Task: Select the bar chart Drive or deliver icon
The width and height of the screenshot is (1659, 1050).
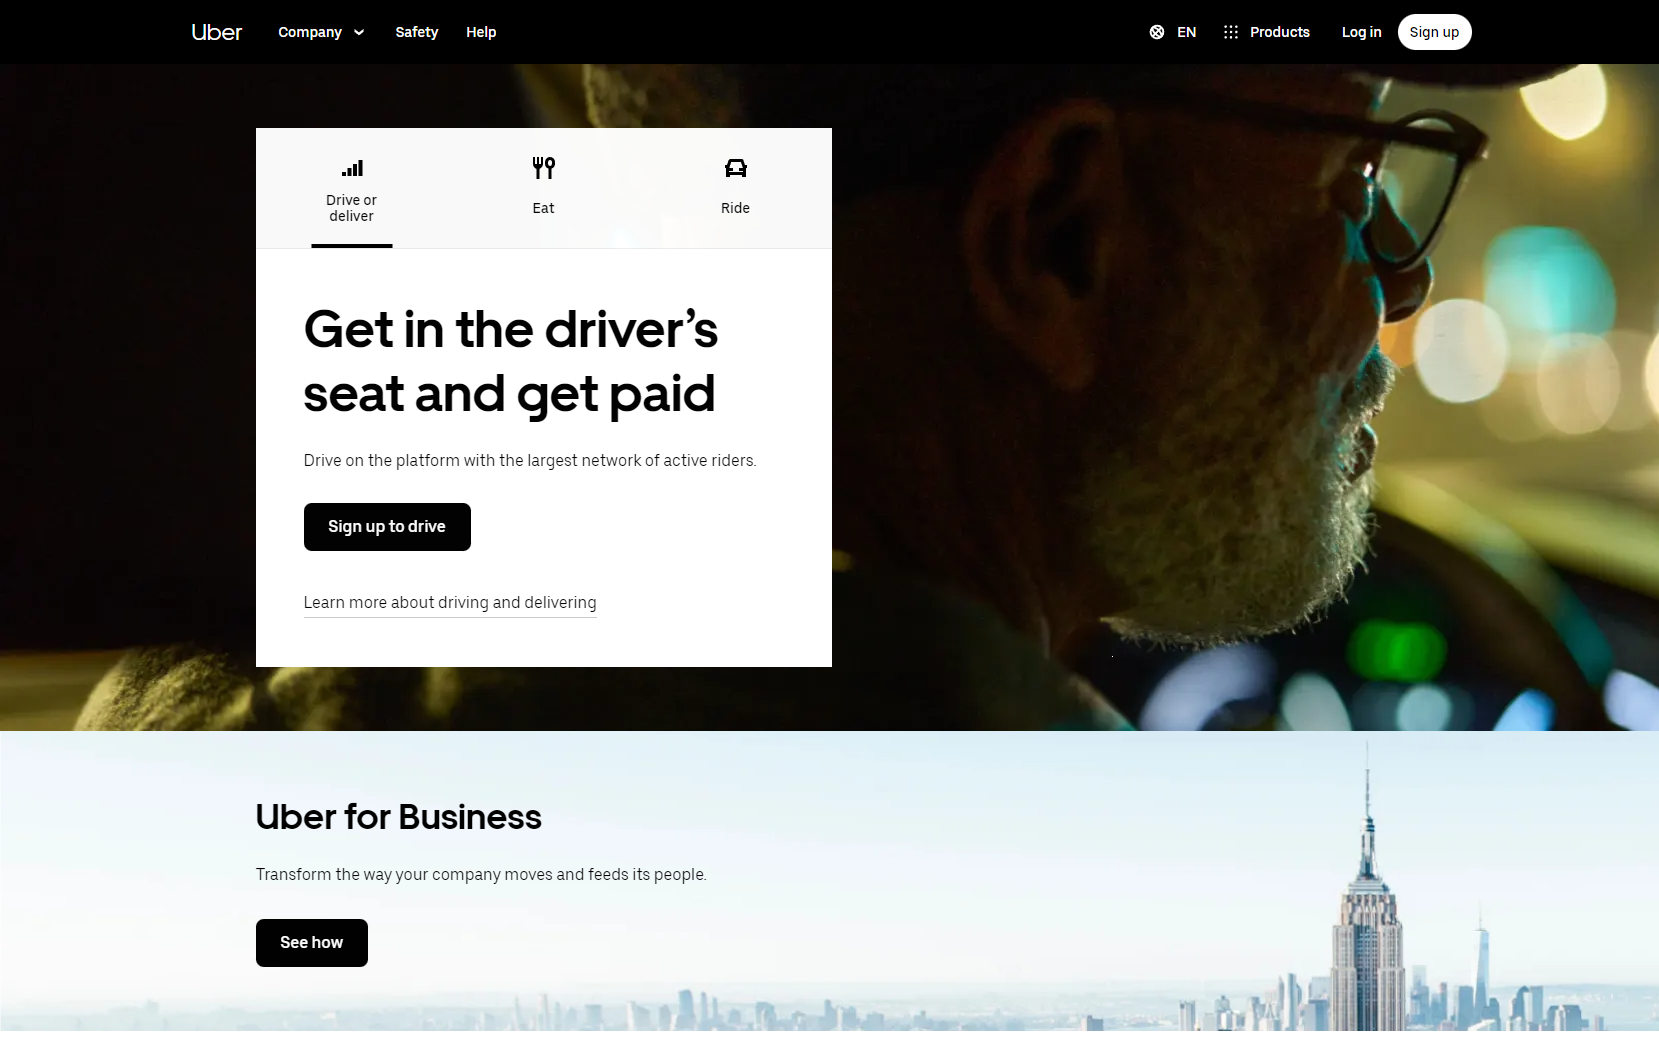Action: coord(352,168)
